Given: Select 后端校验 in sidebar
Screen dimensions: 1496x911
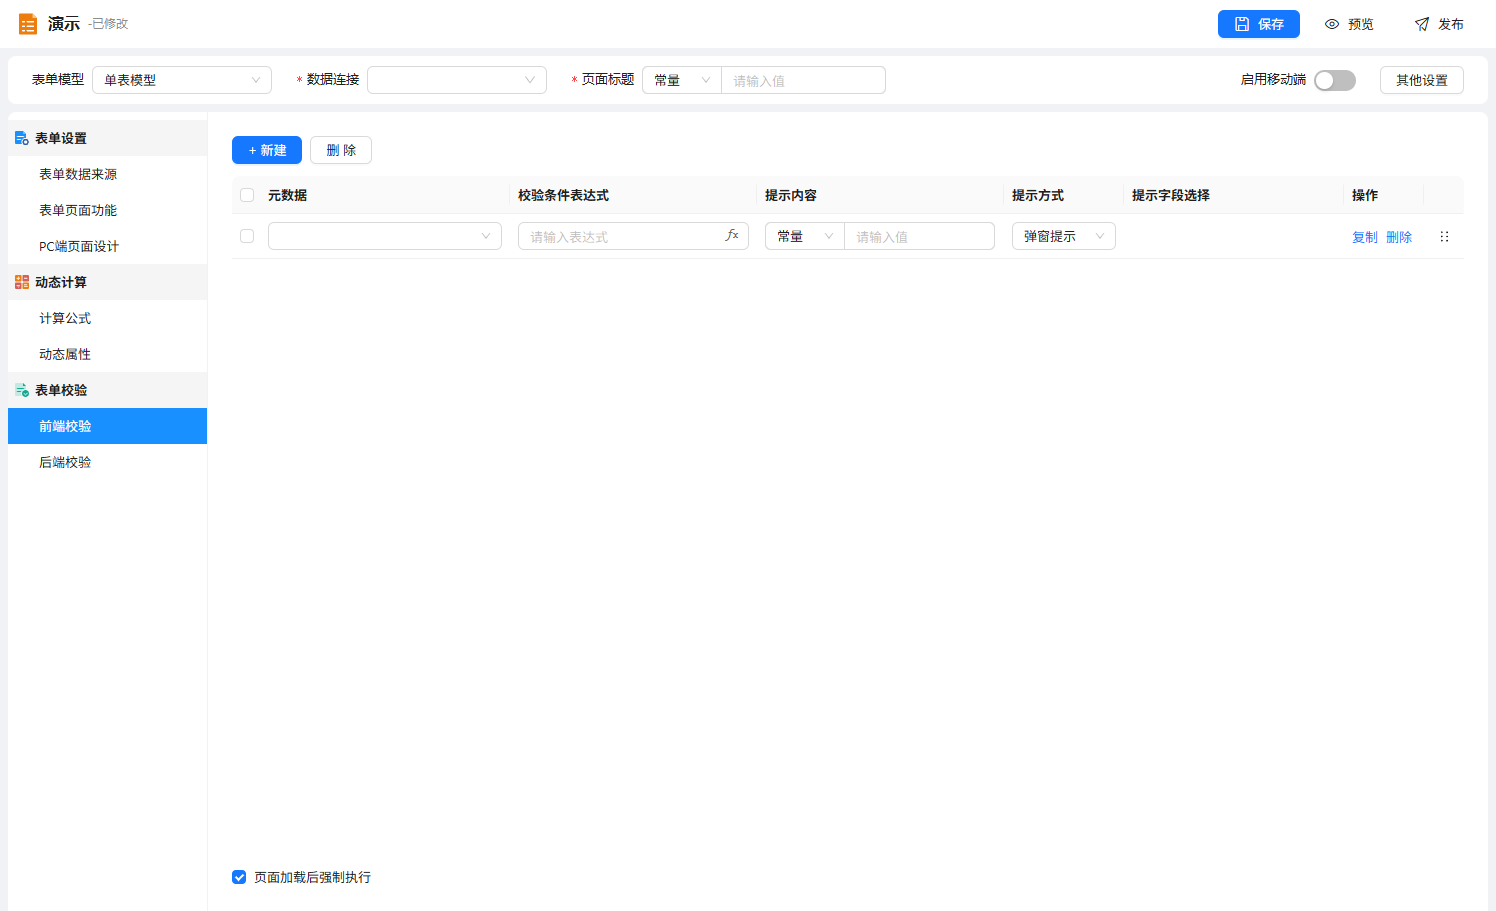Looking at the screenshot, I should click(108, 462).
